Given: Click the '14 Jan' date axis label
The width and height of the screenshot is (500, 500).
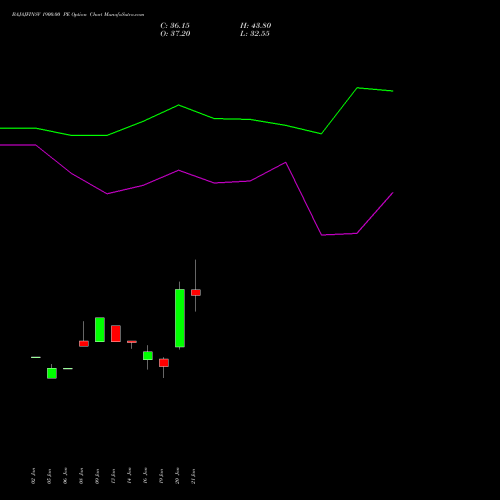Looking at the screenshot, I should 129,476.
